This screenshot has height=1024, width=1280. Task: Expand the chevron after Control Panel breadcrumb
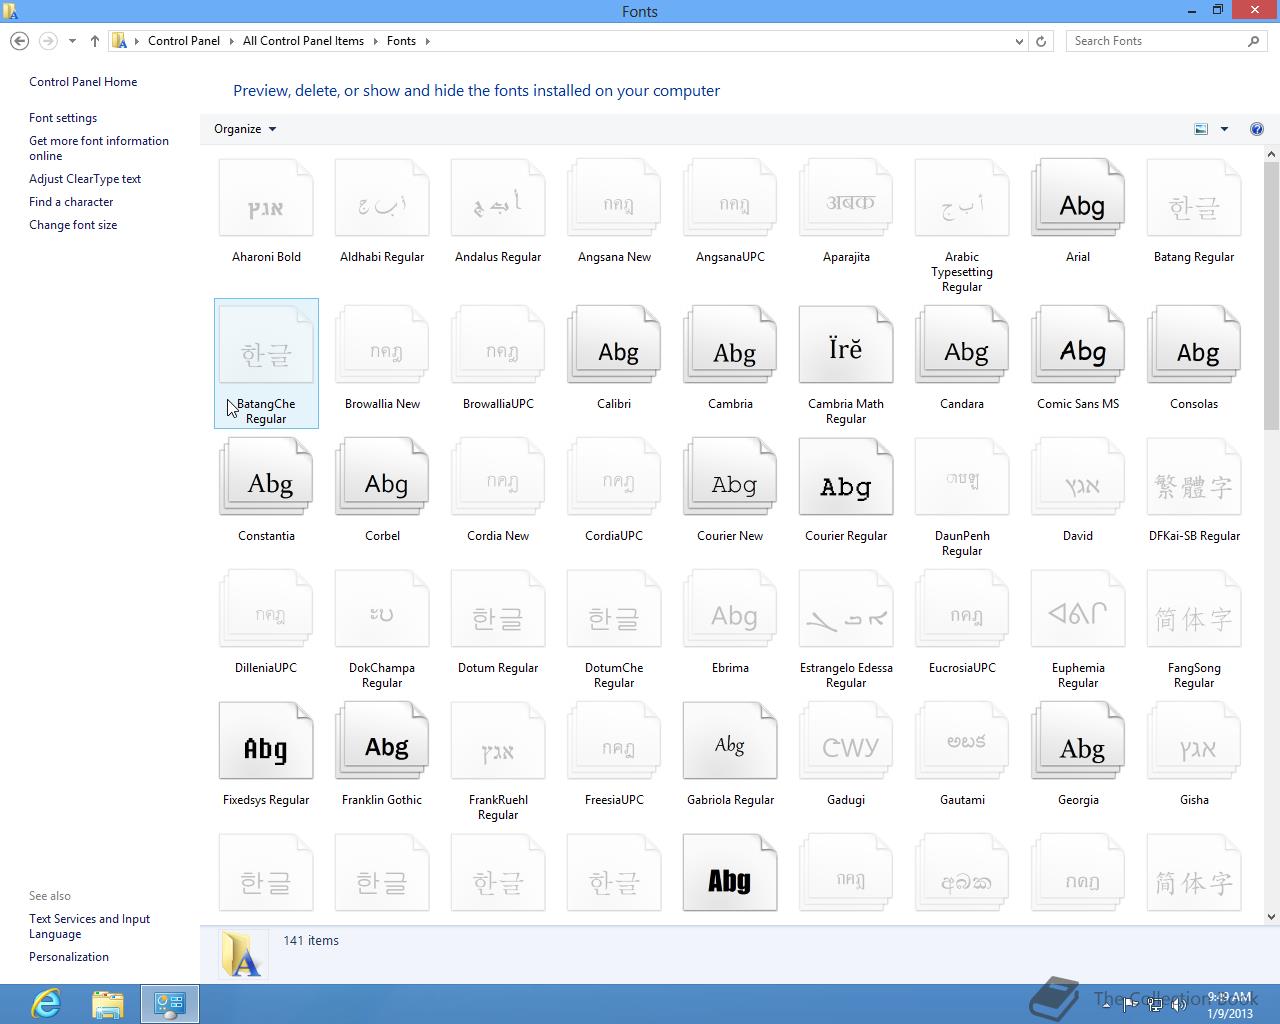point(231,41)
